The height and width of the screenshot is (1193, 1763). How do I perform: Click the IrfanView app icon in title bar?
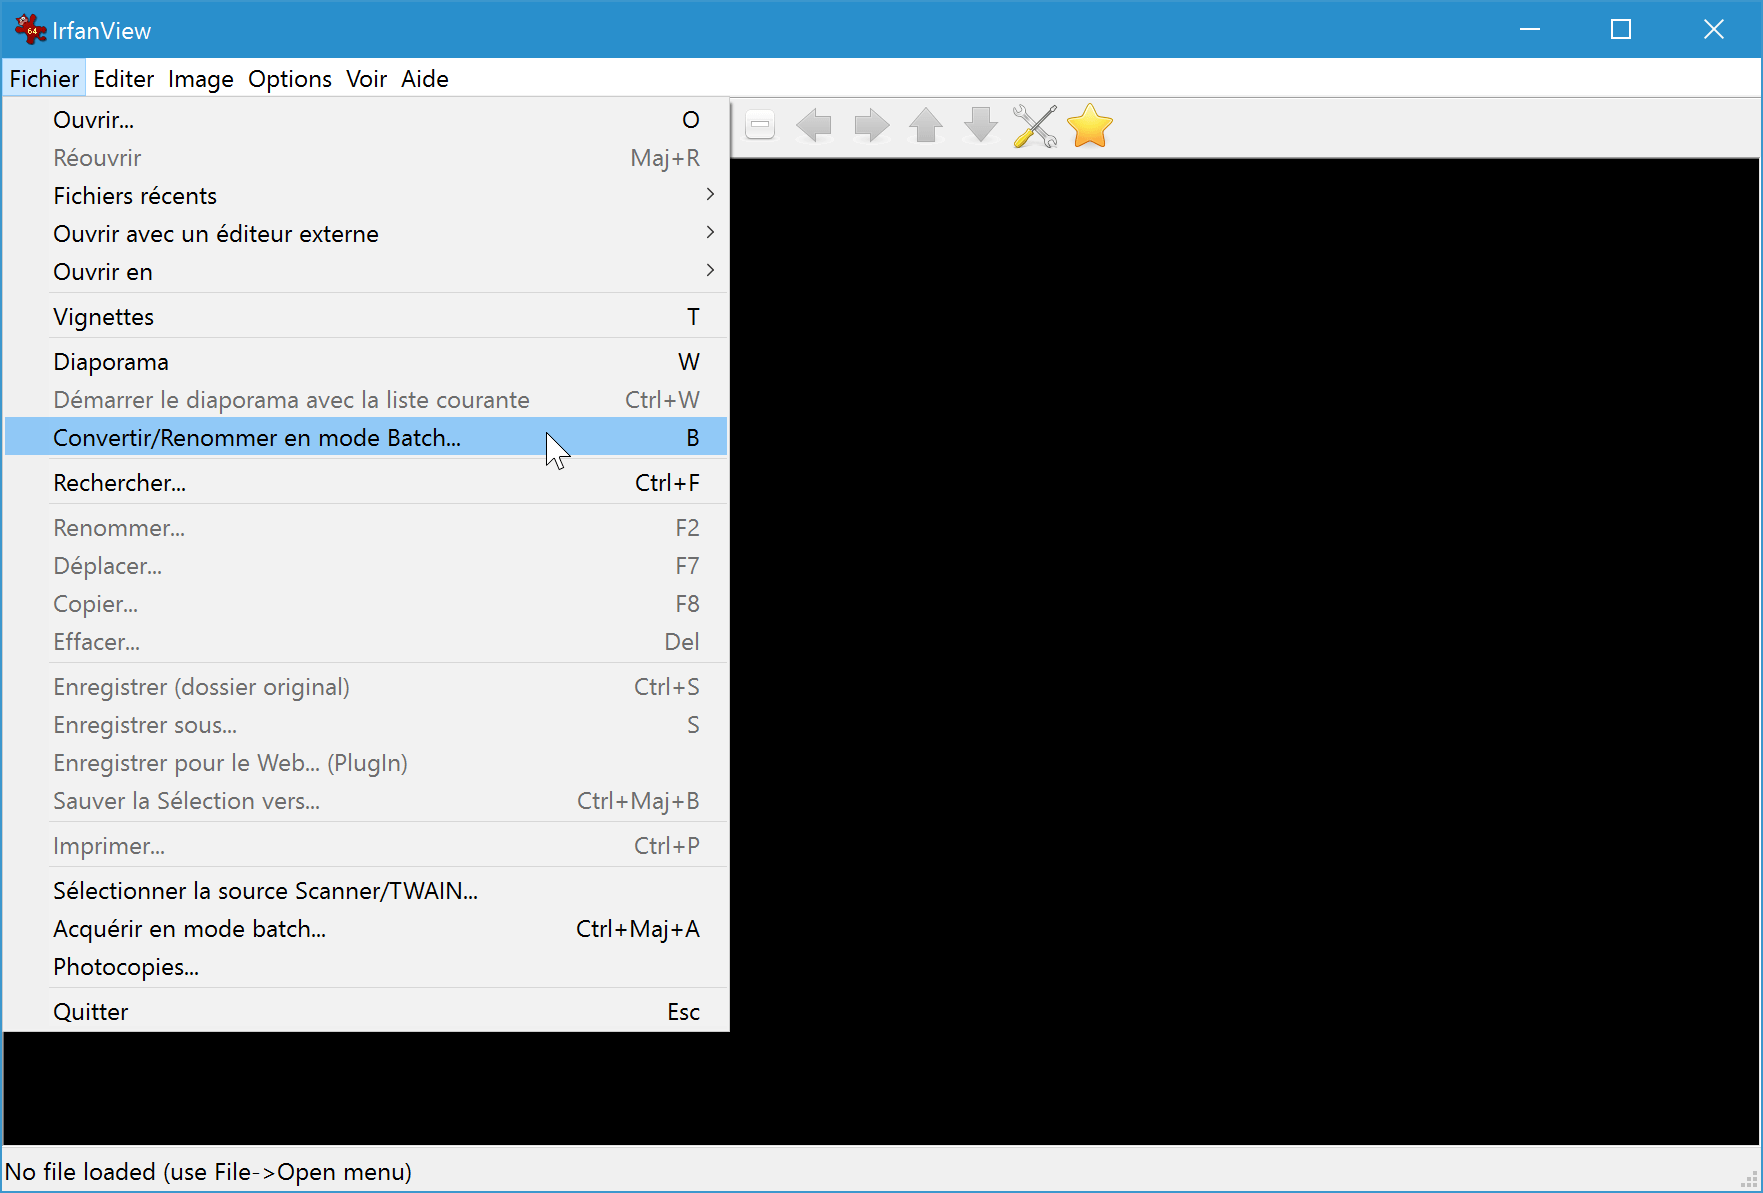29,30
